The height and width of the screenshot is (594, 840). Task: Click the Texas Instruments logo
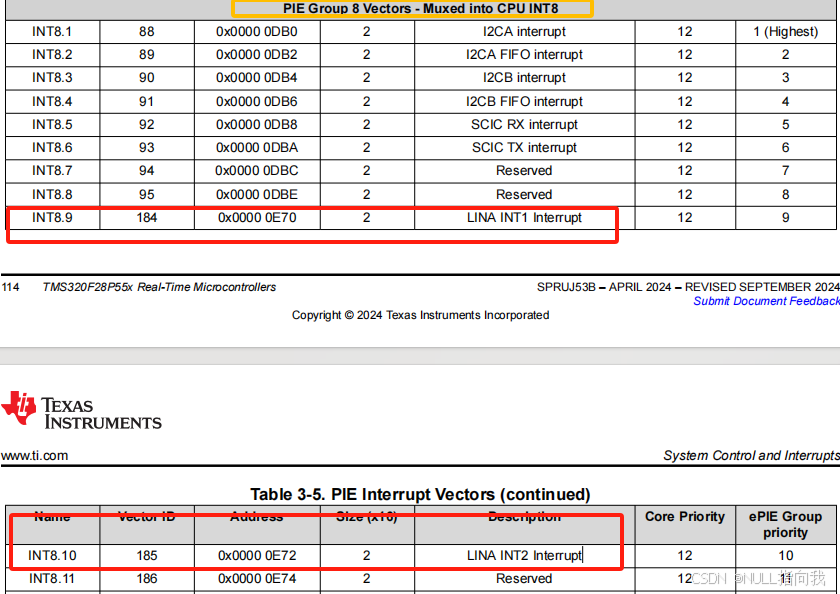tap(81, 411)
